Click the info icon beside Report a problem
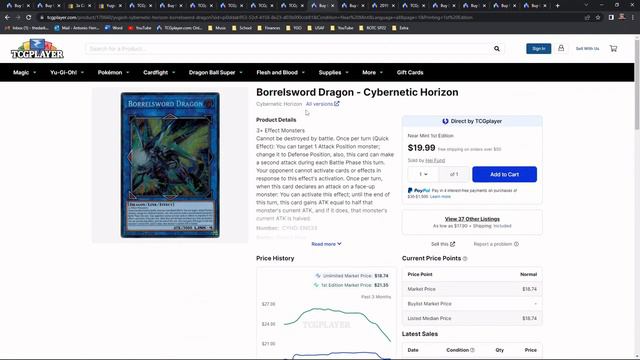The height and width of the screenshot is (360, 640). (516, 244)
